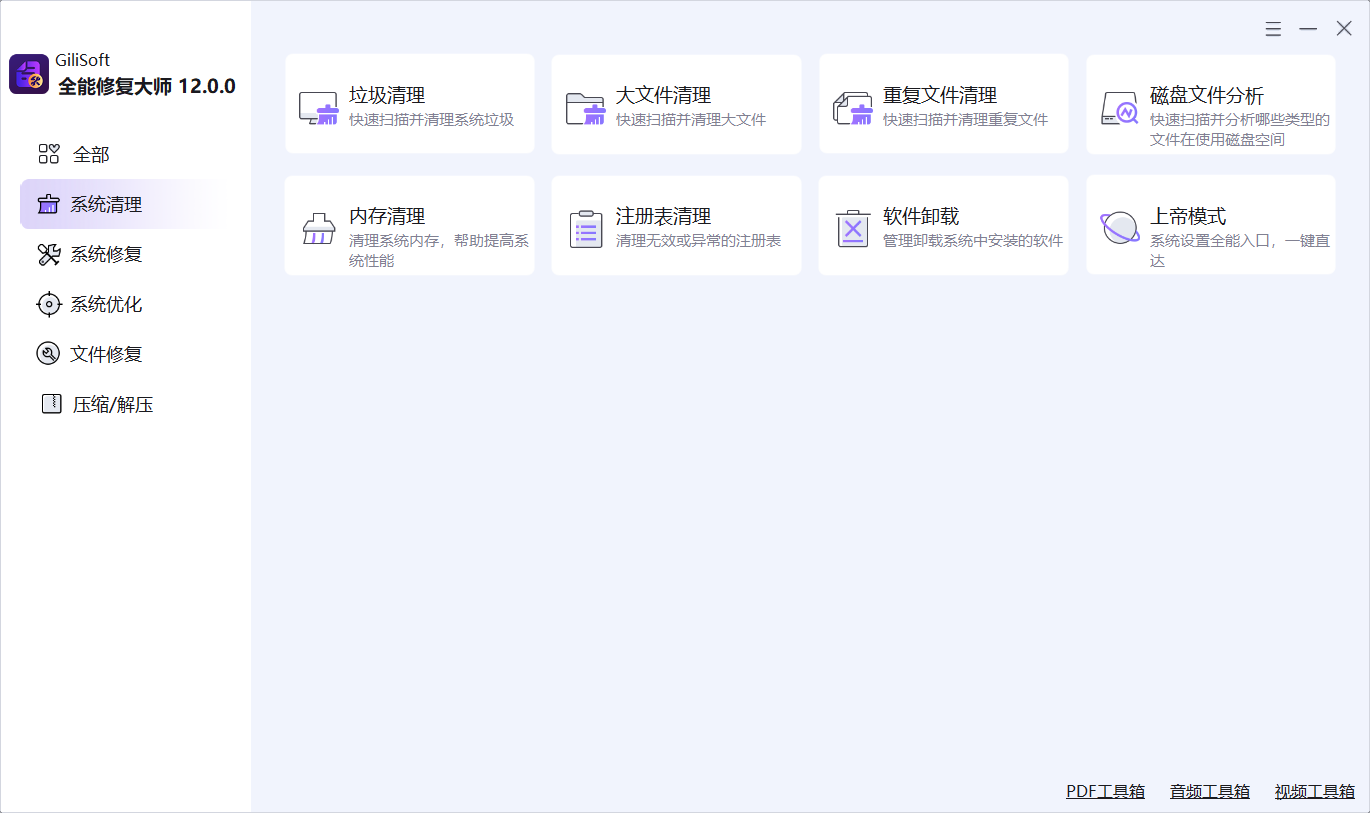This screenshot has width=1370, height=813.
Task: Switch to the 全部 category
Action: [90, 155]
